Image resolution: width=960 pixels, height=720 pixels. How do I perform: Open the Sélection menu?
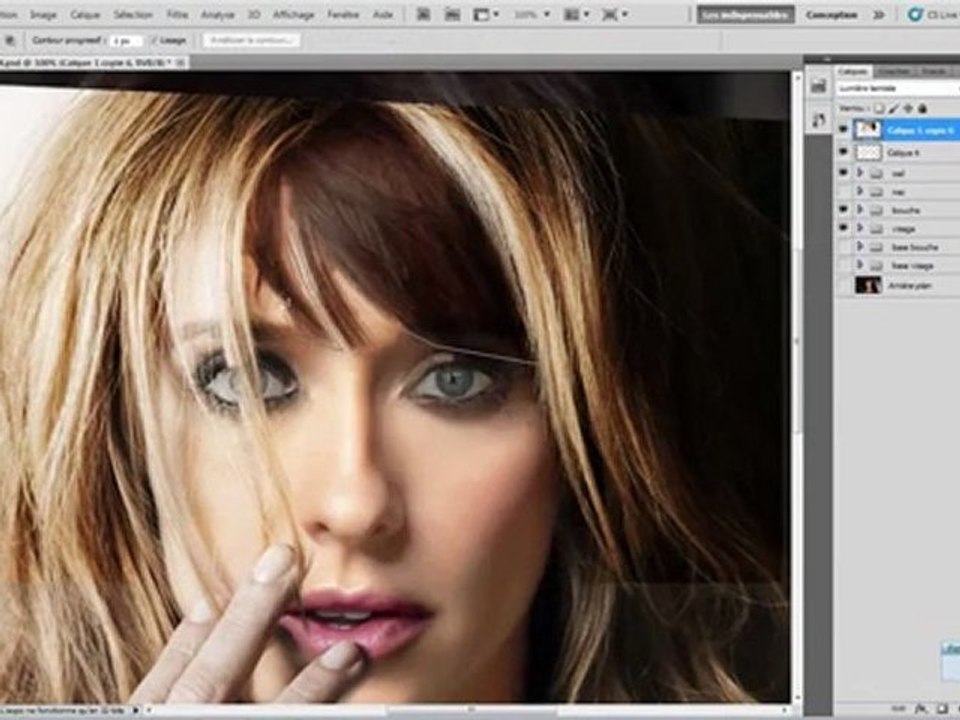coord(133,14)
